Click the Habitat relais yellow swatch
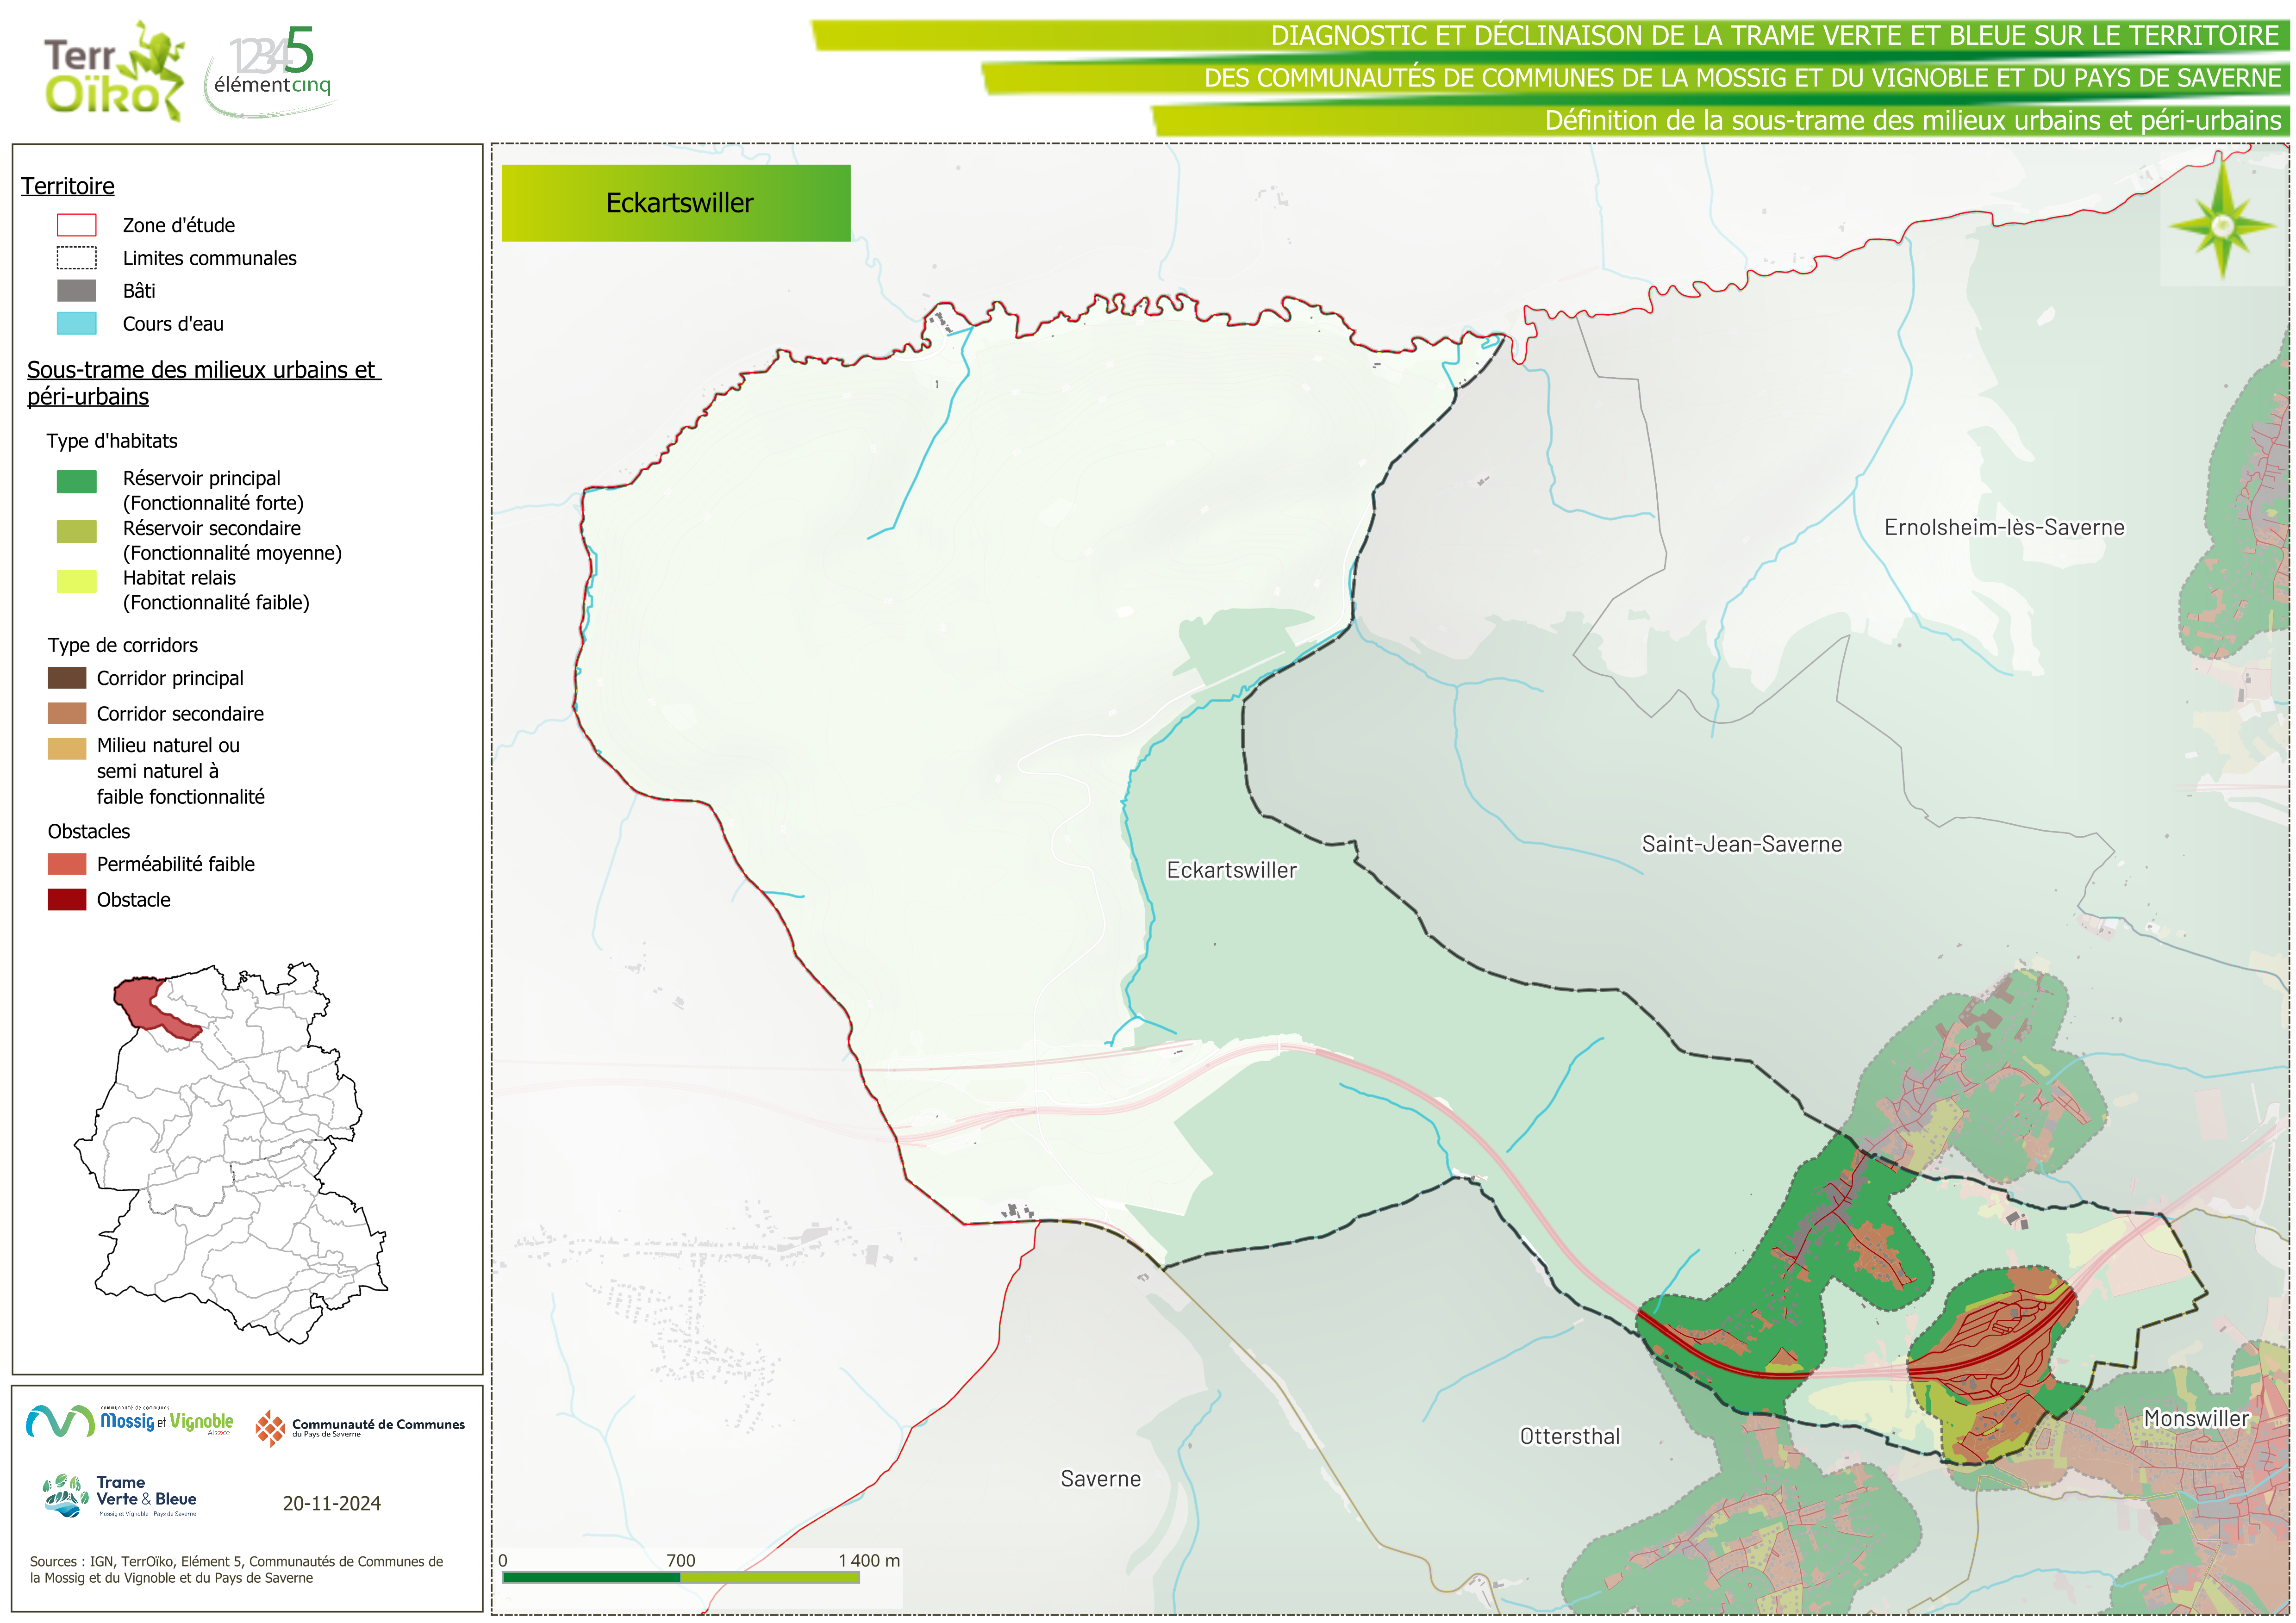 click(x=77, y=581)
